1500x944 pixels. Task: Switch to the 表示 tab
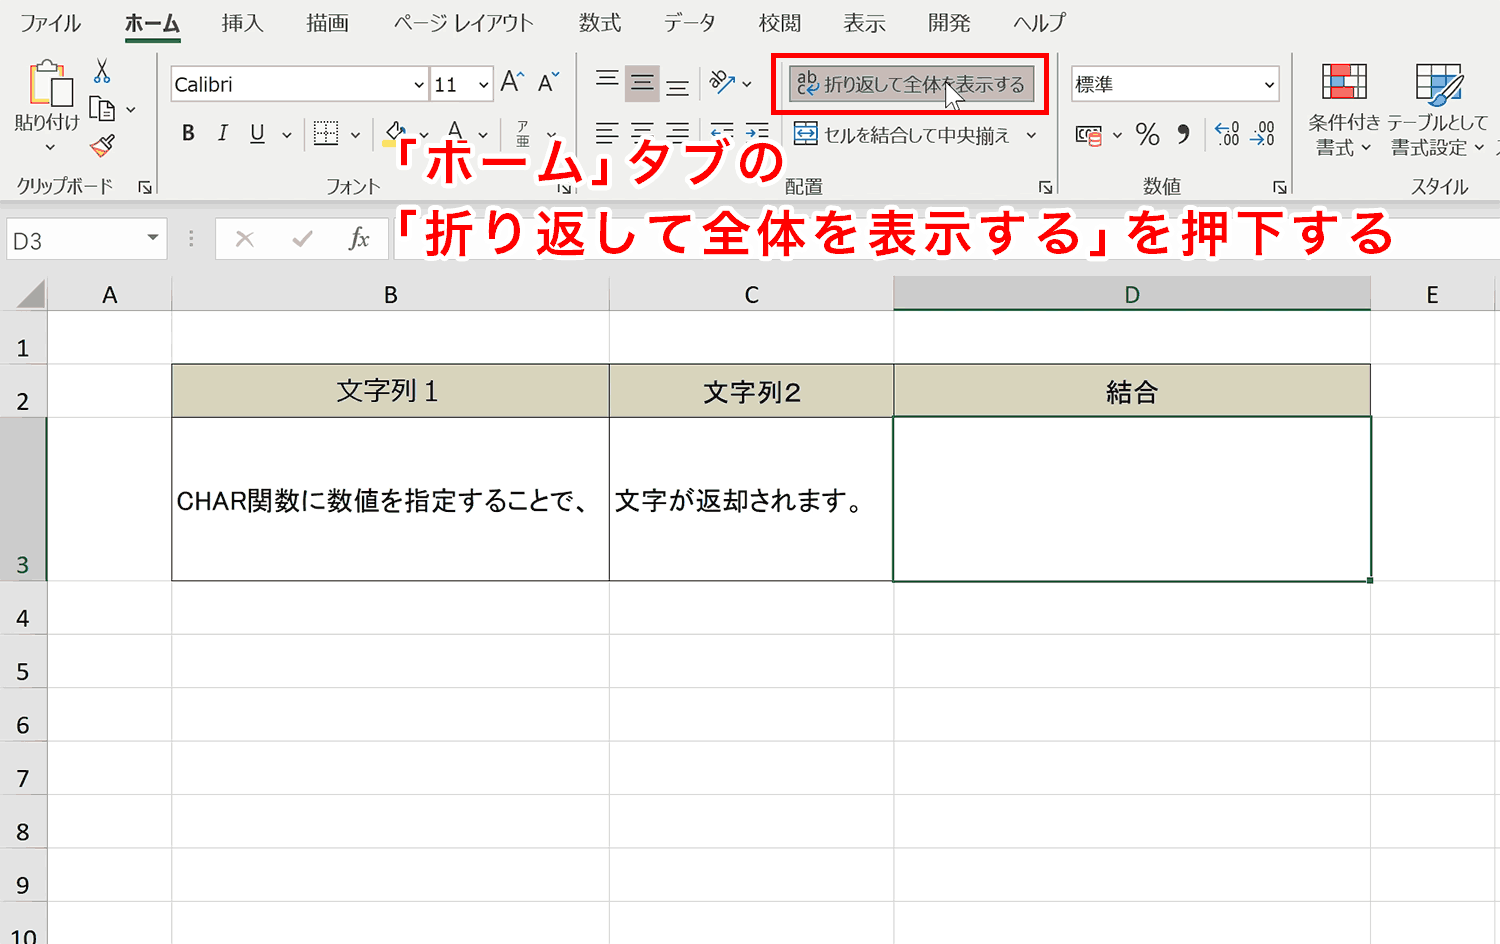coord(864,23)
